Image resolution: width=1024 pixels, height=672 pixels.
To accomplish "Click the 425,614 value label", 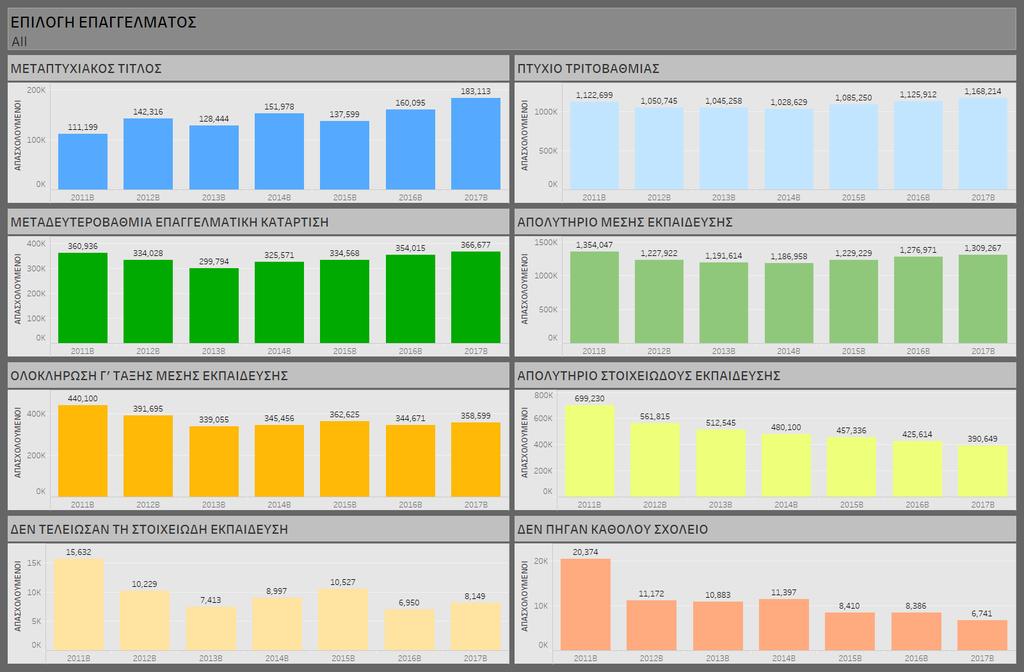I will [x=917, y=434].
